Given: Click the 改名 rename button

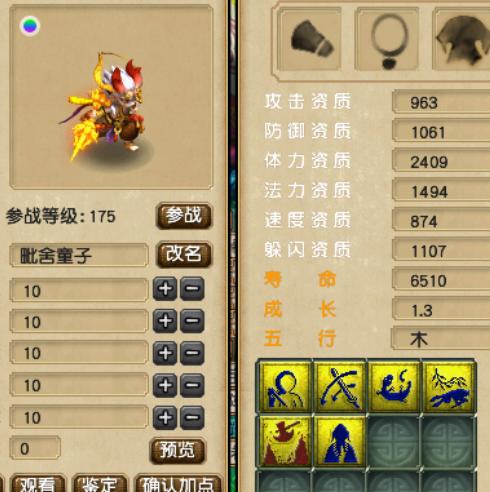Looking at the screenshot, I should coord(184,255).
